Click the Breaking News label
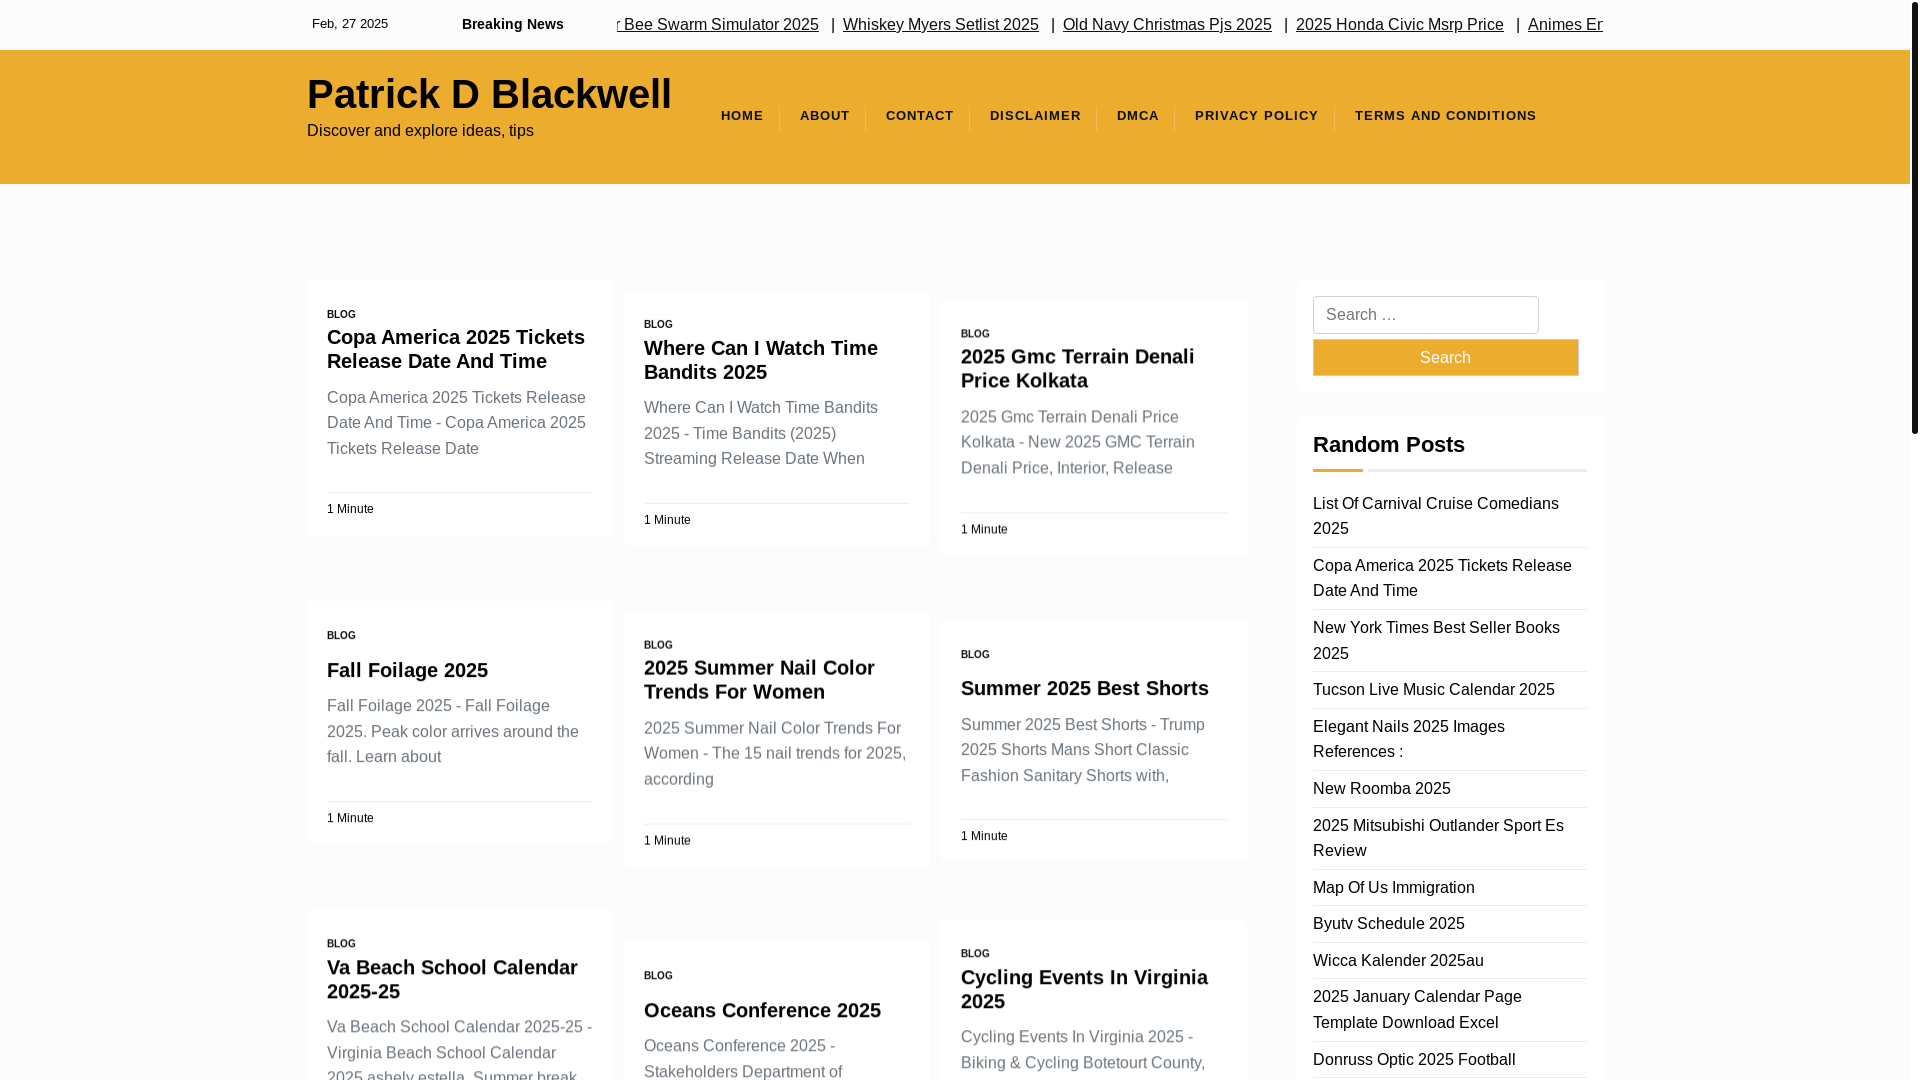This screenshot has width=1920, height=1080. pyautogui.click(x=512, y=25)
